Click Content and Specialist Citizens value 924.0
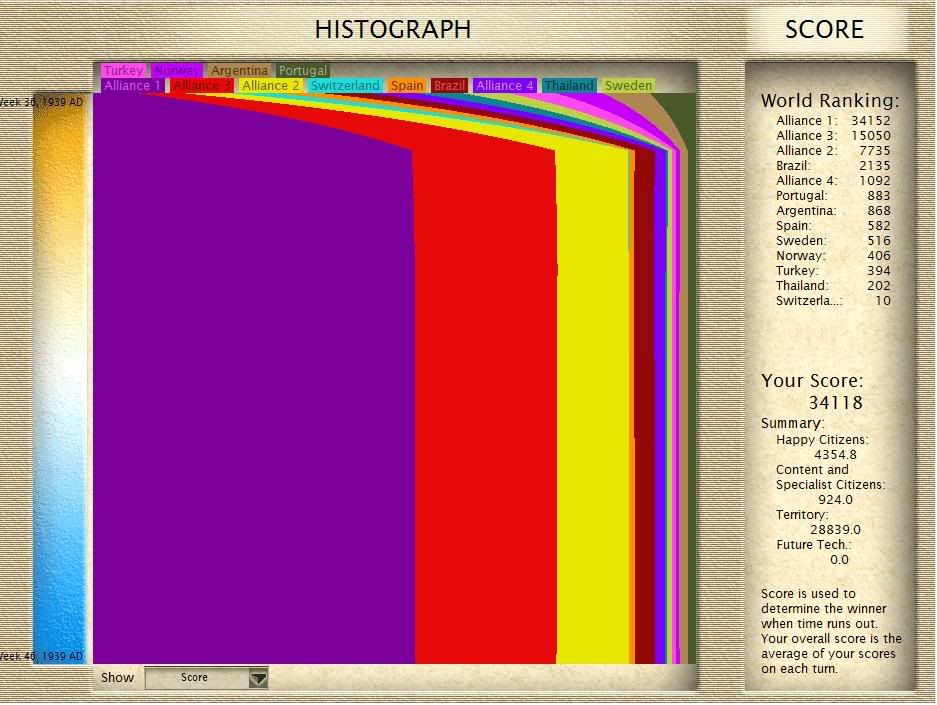The width and height of the screenshot is (937, 705). click(835, 499)
